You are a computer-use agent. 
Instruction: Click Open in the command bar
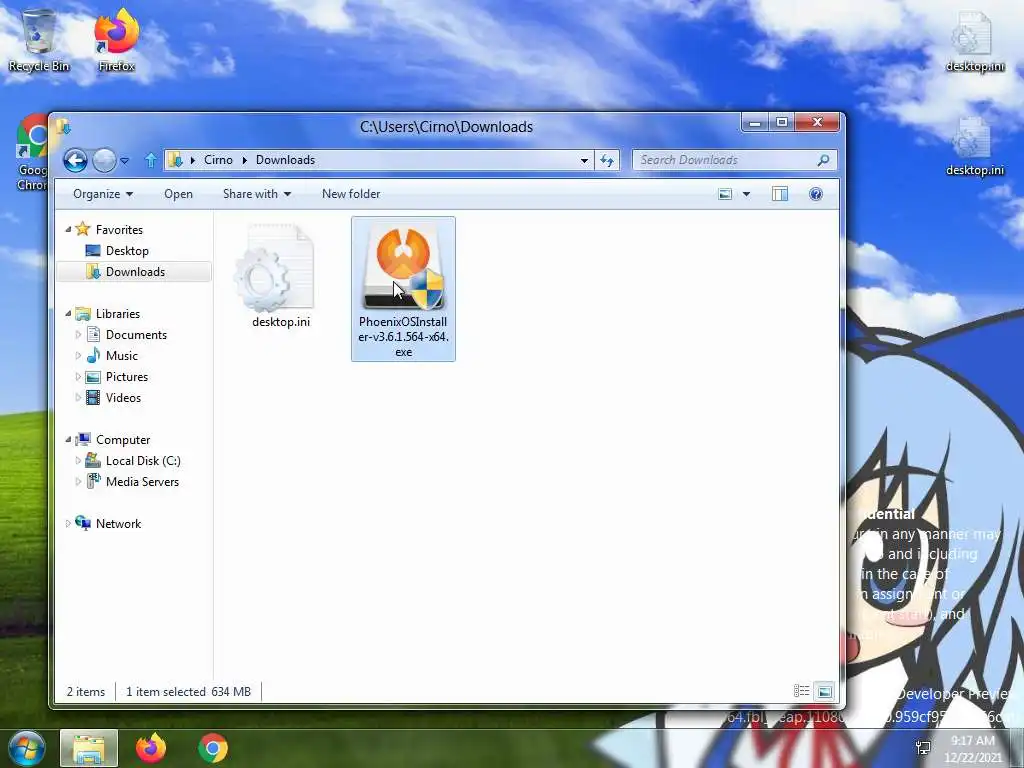[x=178, y=194]
